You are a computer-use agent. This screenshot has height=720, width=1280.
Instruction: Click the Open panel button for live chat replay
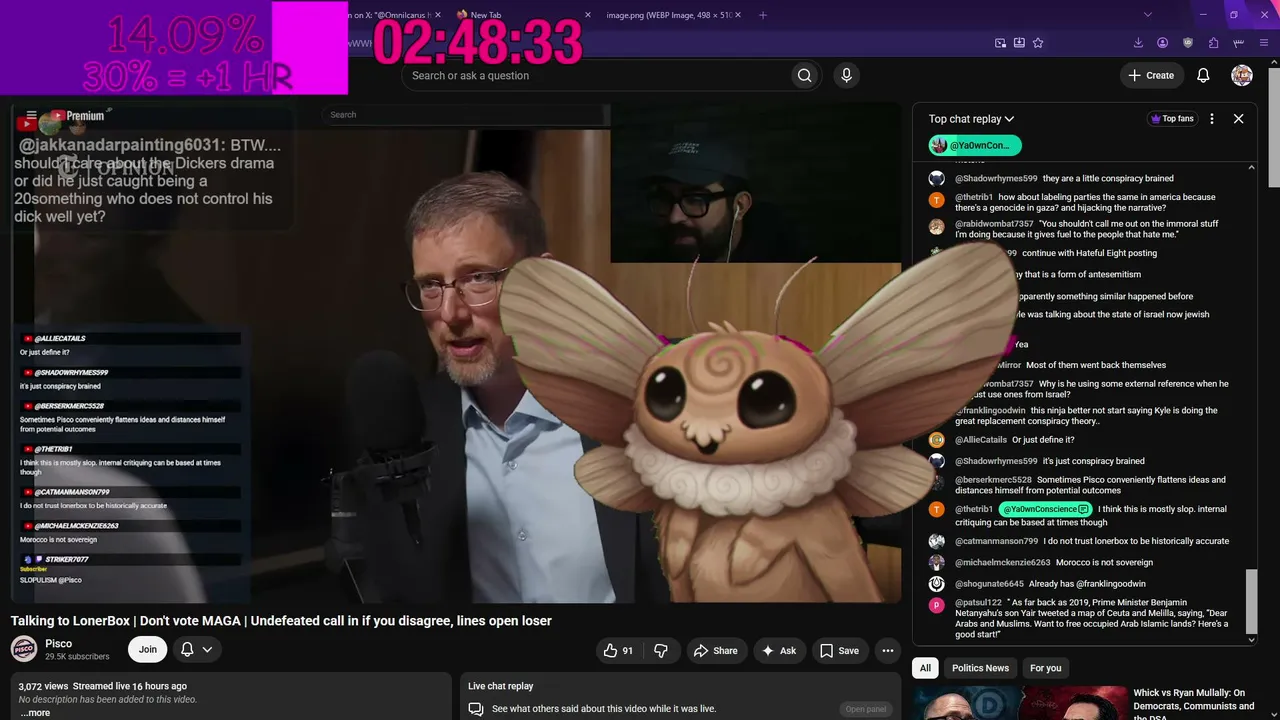click(866, 709)
